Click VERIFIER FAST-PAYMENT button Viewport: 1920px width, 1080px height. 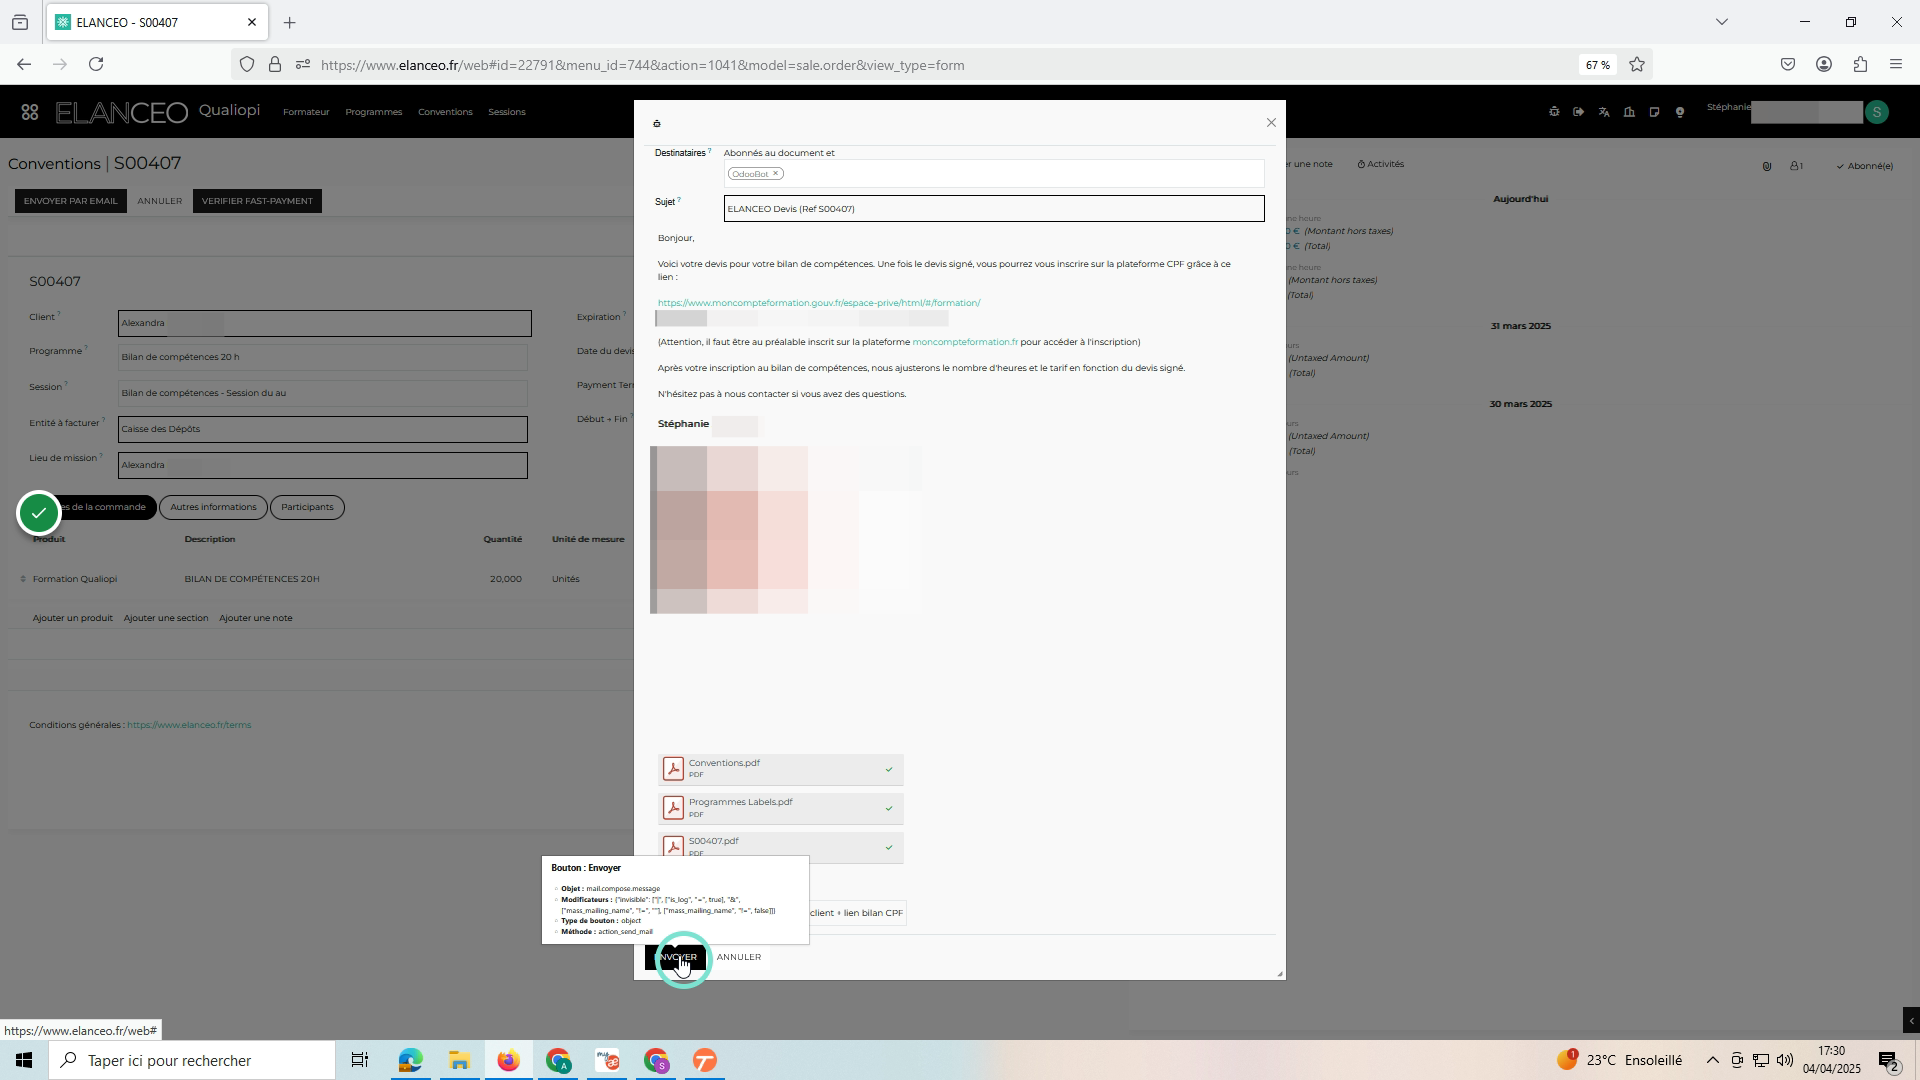coord(257,201)
